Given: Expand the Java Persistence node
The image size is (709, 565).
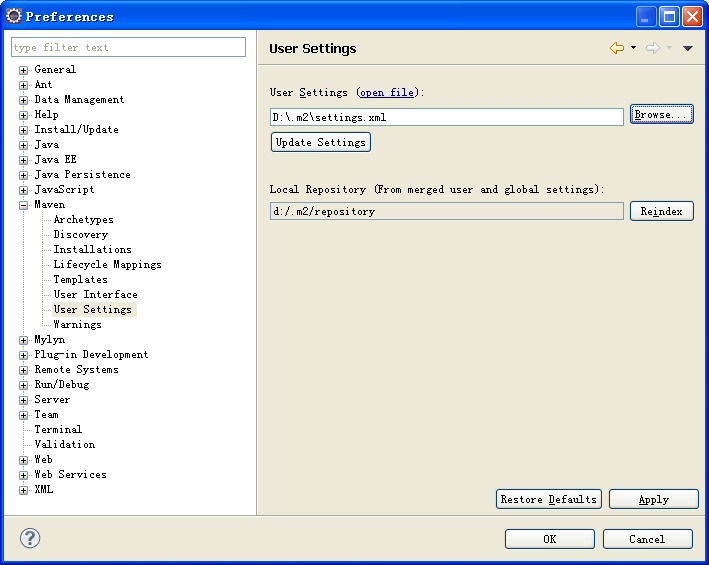Looking at the screenshot, I should tap(24, 175).
